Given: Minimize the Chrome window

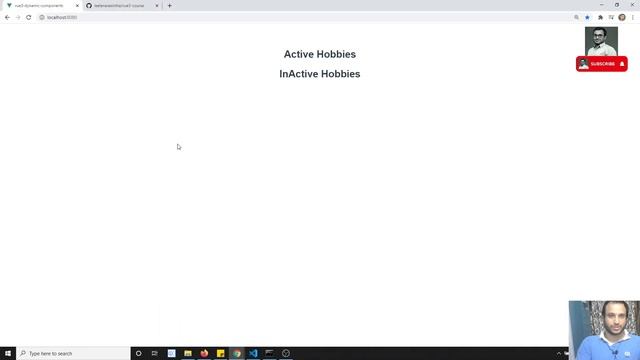Looking at the screenshot, I should point(602,5).
